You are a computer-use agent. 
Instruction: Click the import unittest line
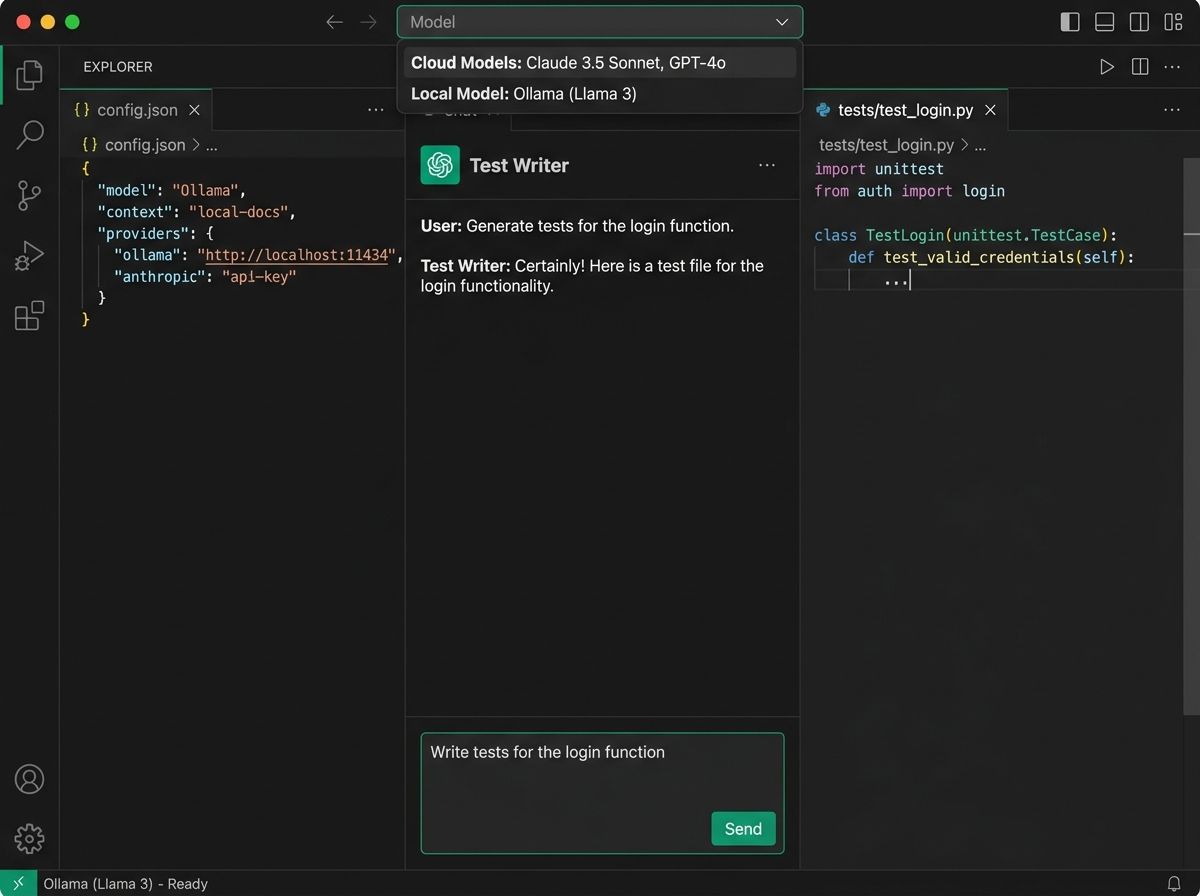[x=879, y=169]
